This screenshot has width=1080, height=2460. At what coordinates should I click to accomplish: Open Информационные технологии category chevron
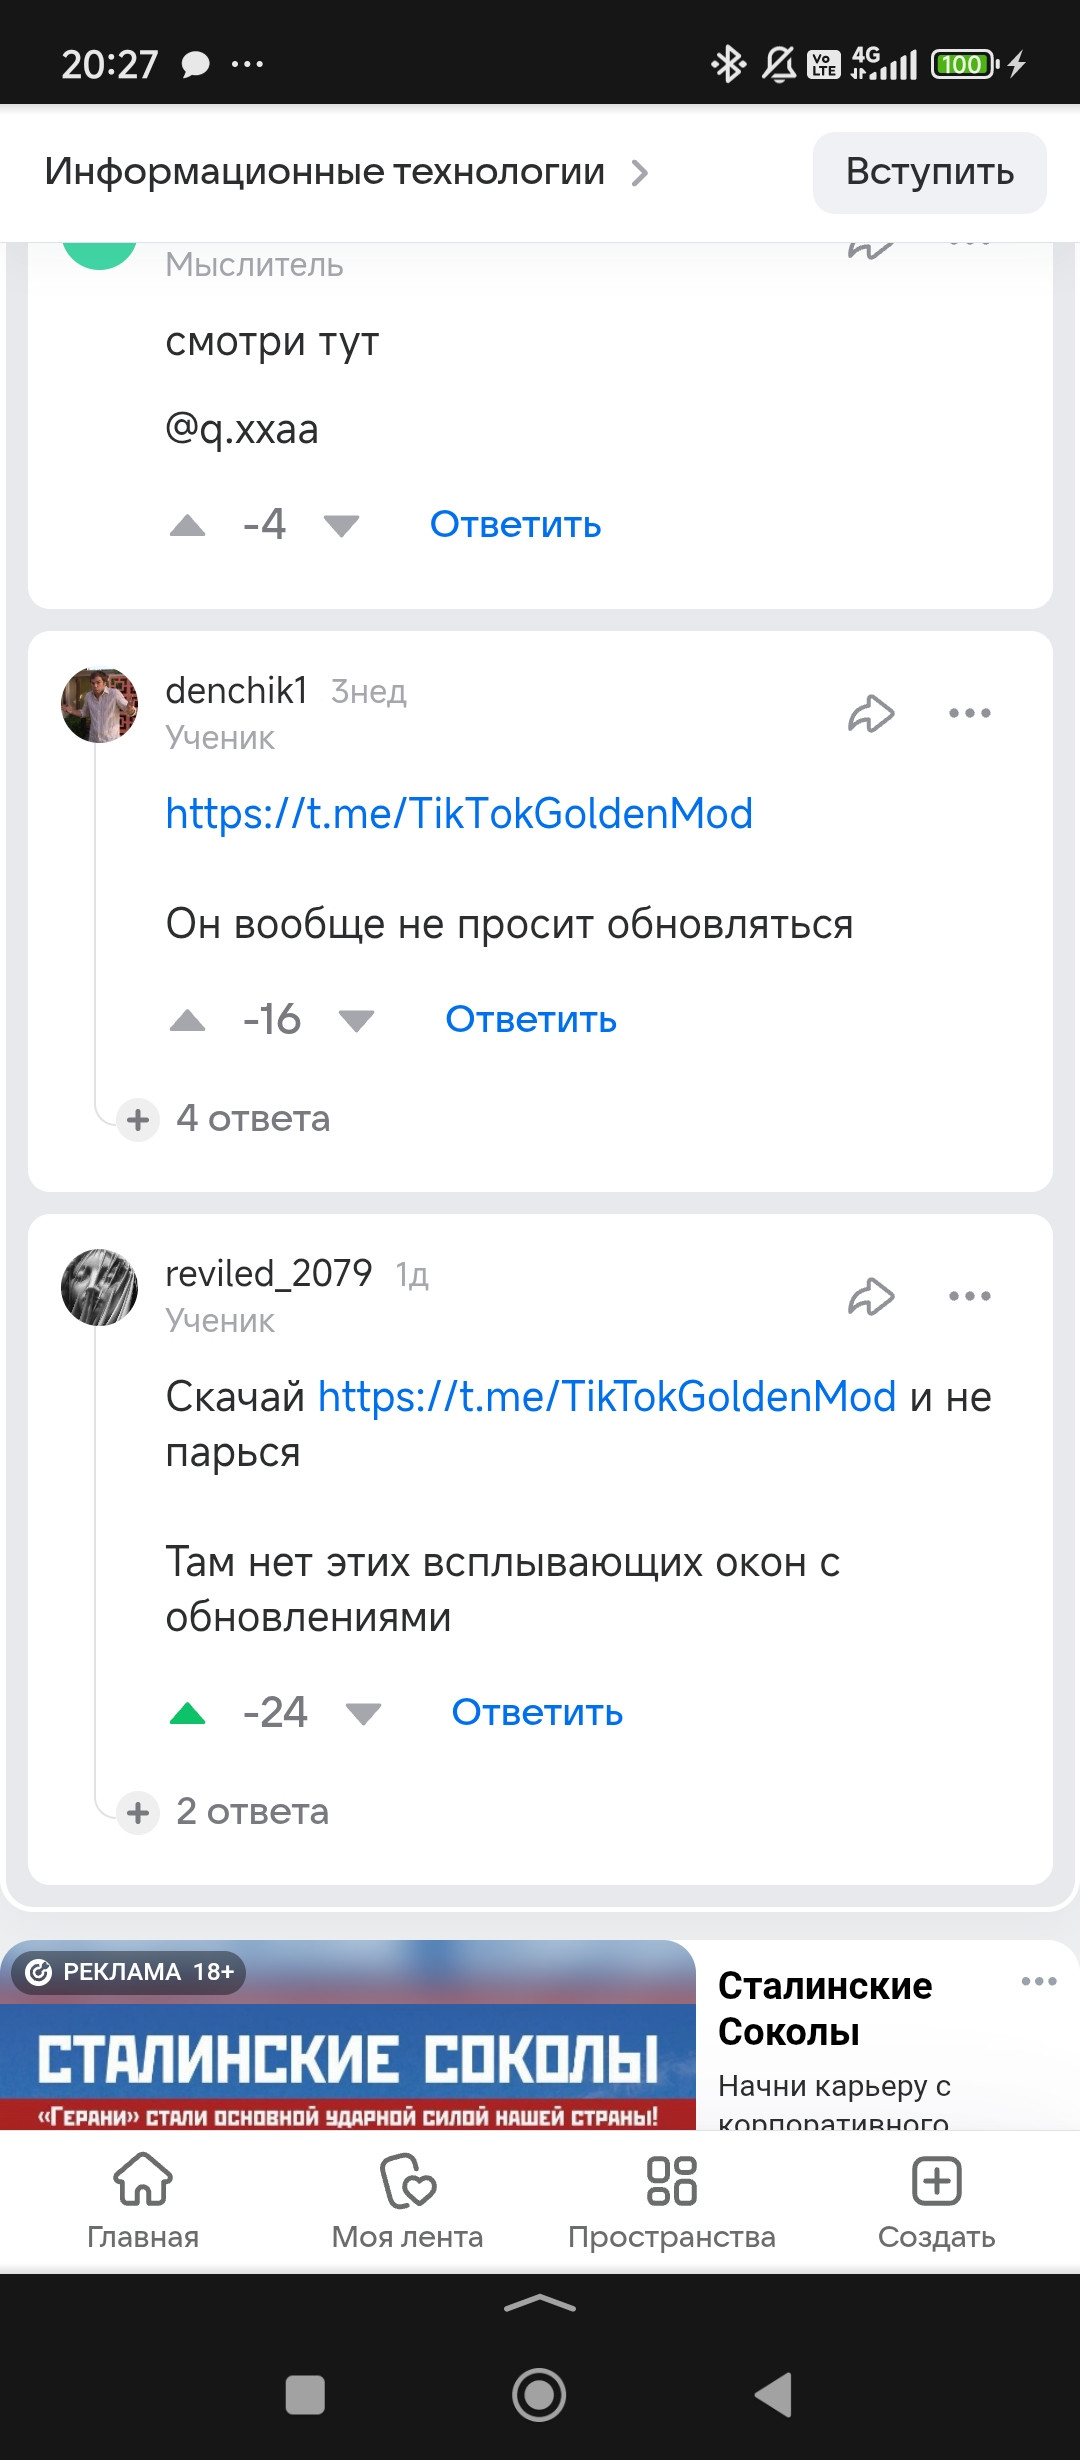[x=640, y=173]
